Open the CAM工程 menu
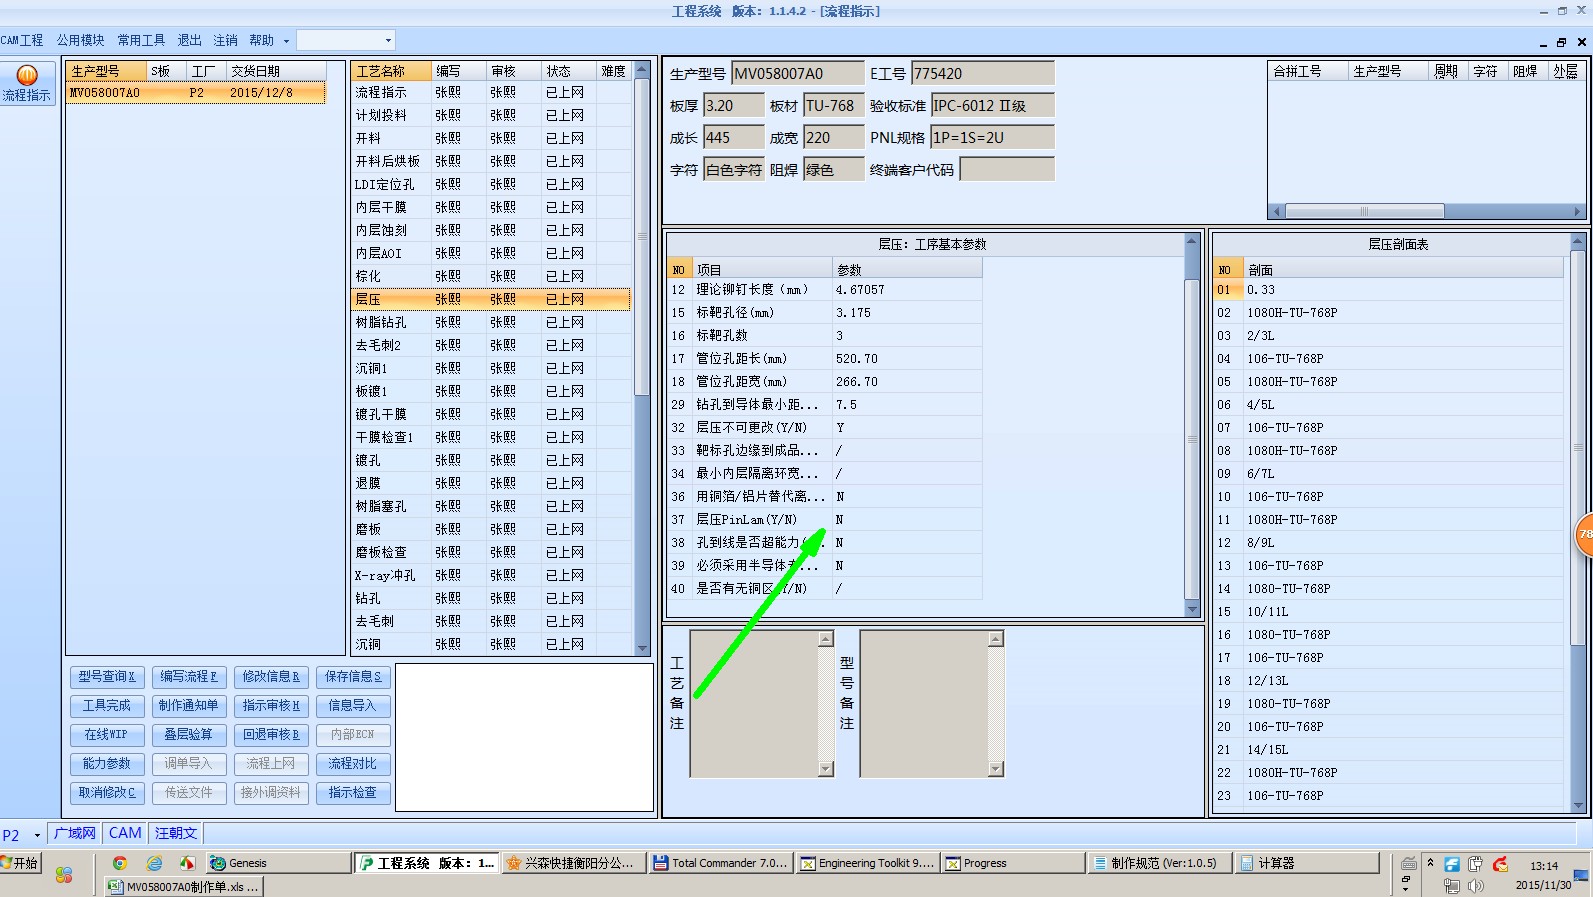The image size is (1593, 897). coord(22,40)
